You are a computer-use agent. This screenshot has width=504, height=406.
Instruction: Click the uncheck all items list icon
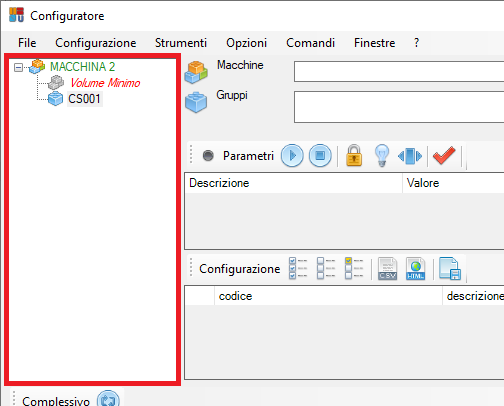[326, 268]
